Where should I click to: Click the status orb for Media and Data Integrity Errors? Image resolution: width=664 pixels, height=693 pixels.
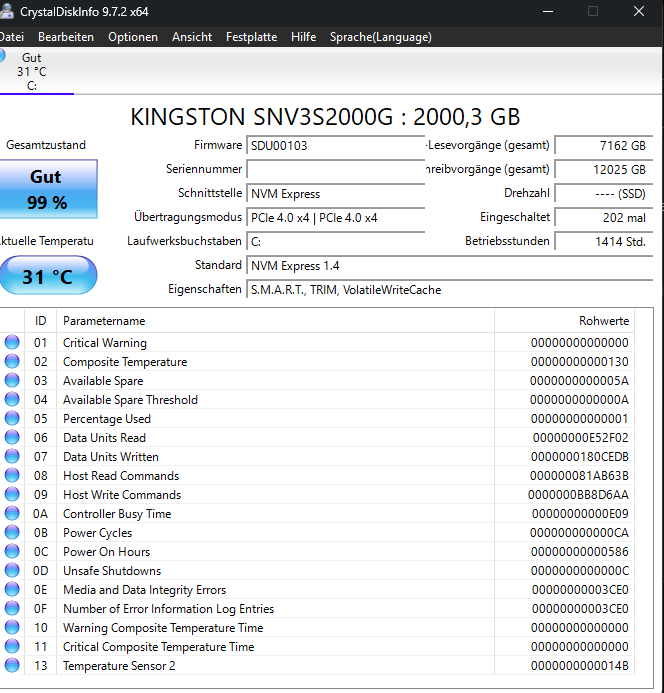[12, 589]
